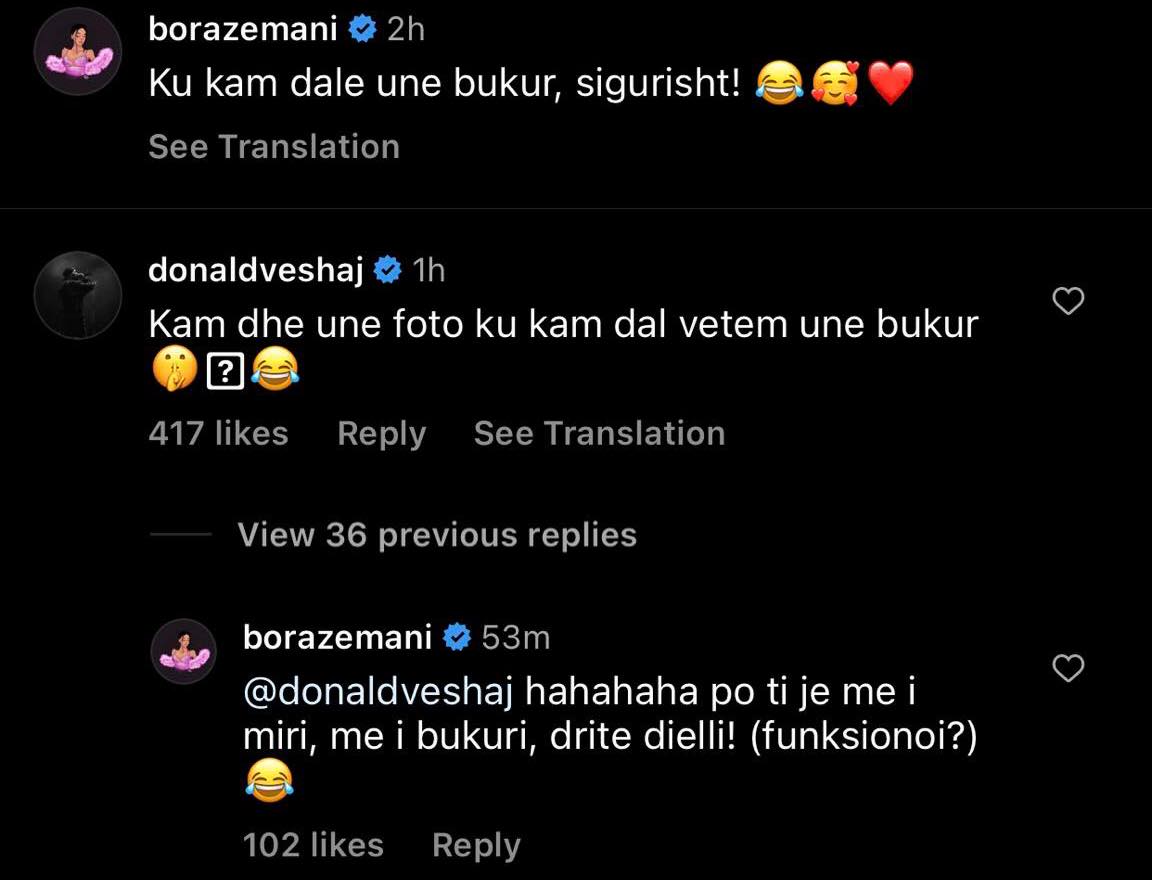This screenshot has height=880, width=1152.
Task: Tap the verified badge next to donaldveshaj
Action: (x=388, y=270)
